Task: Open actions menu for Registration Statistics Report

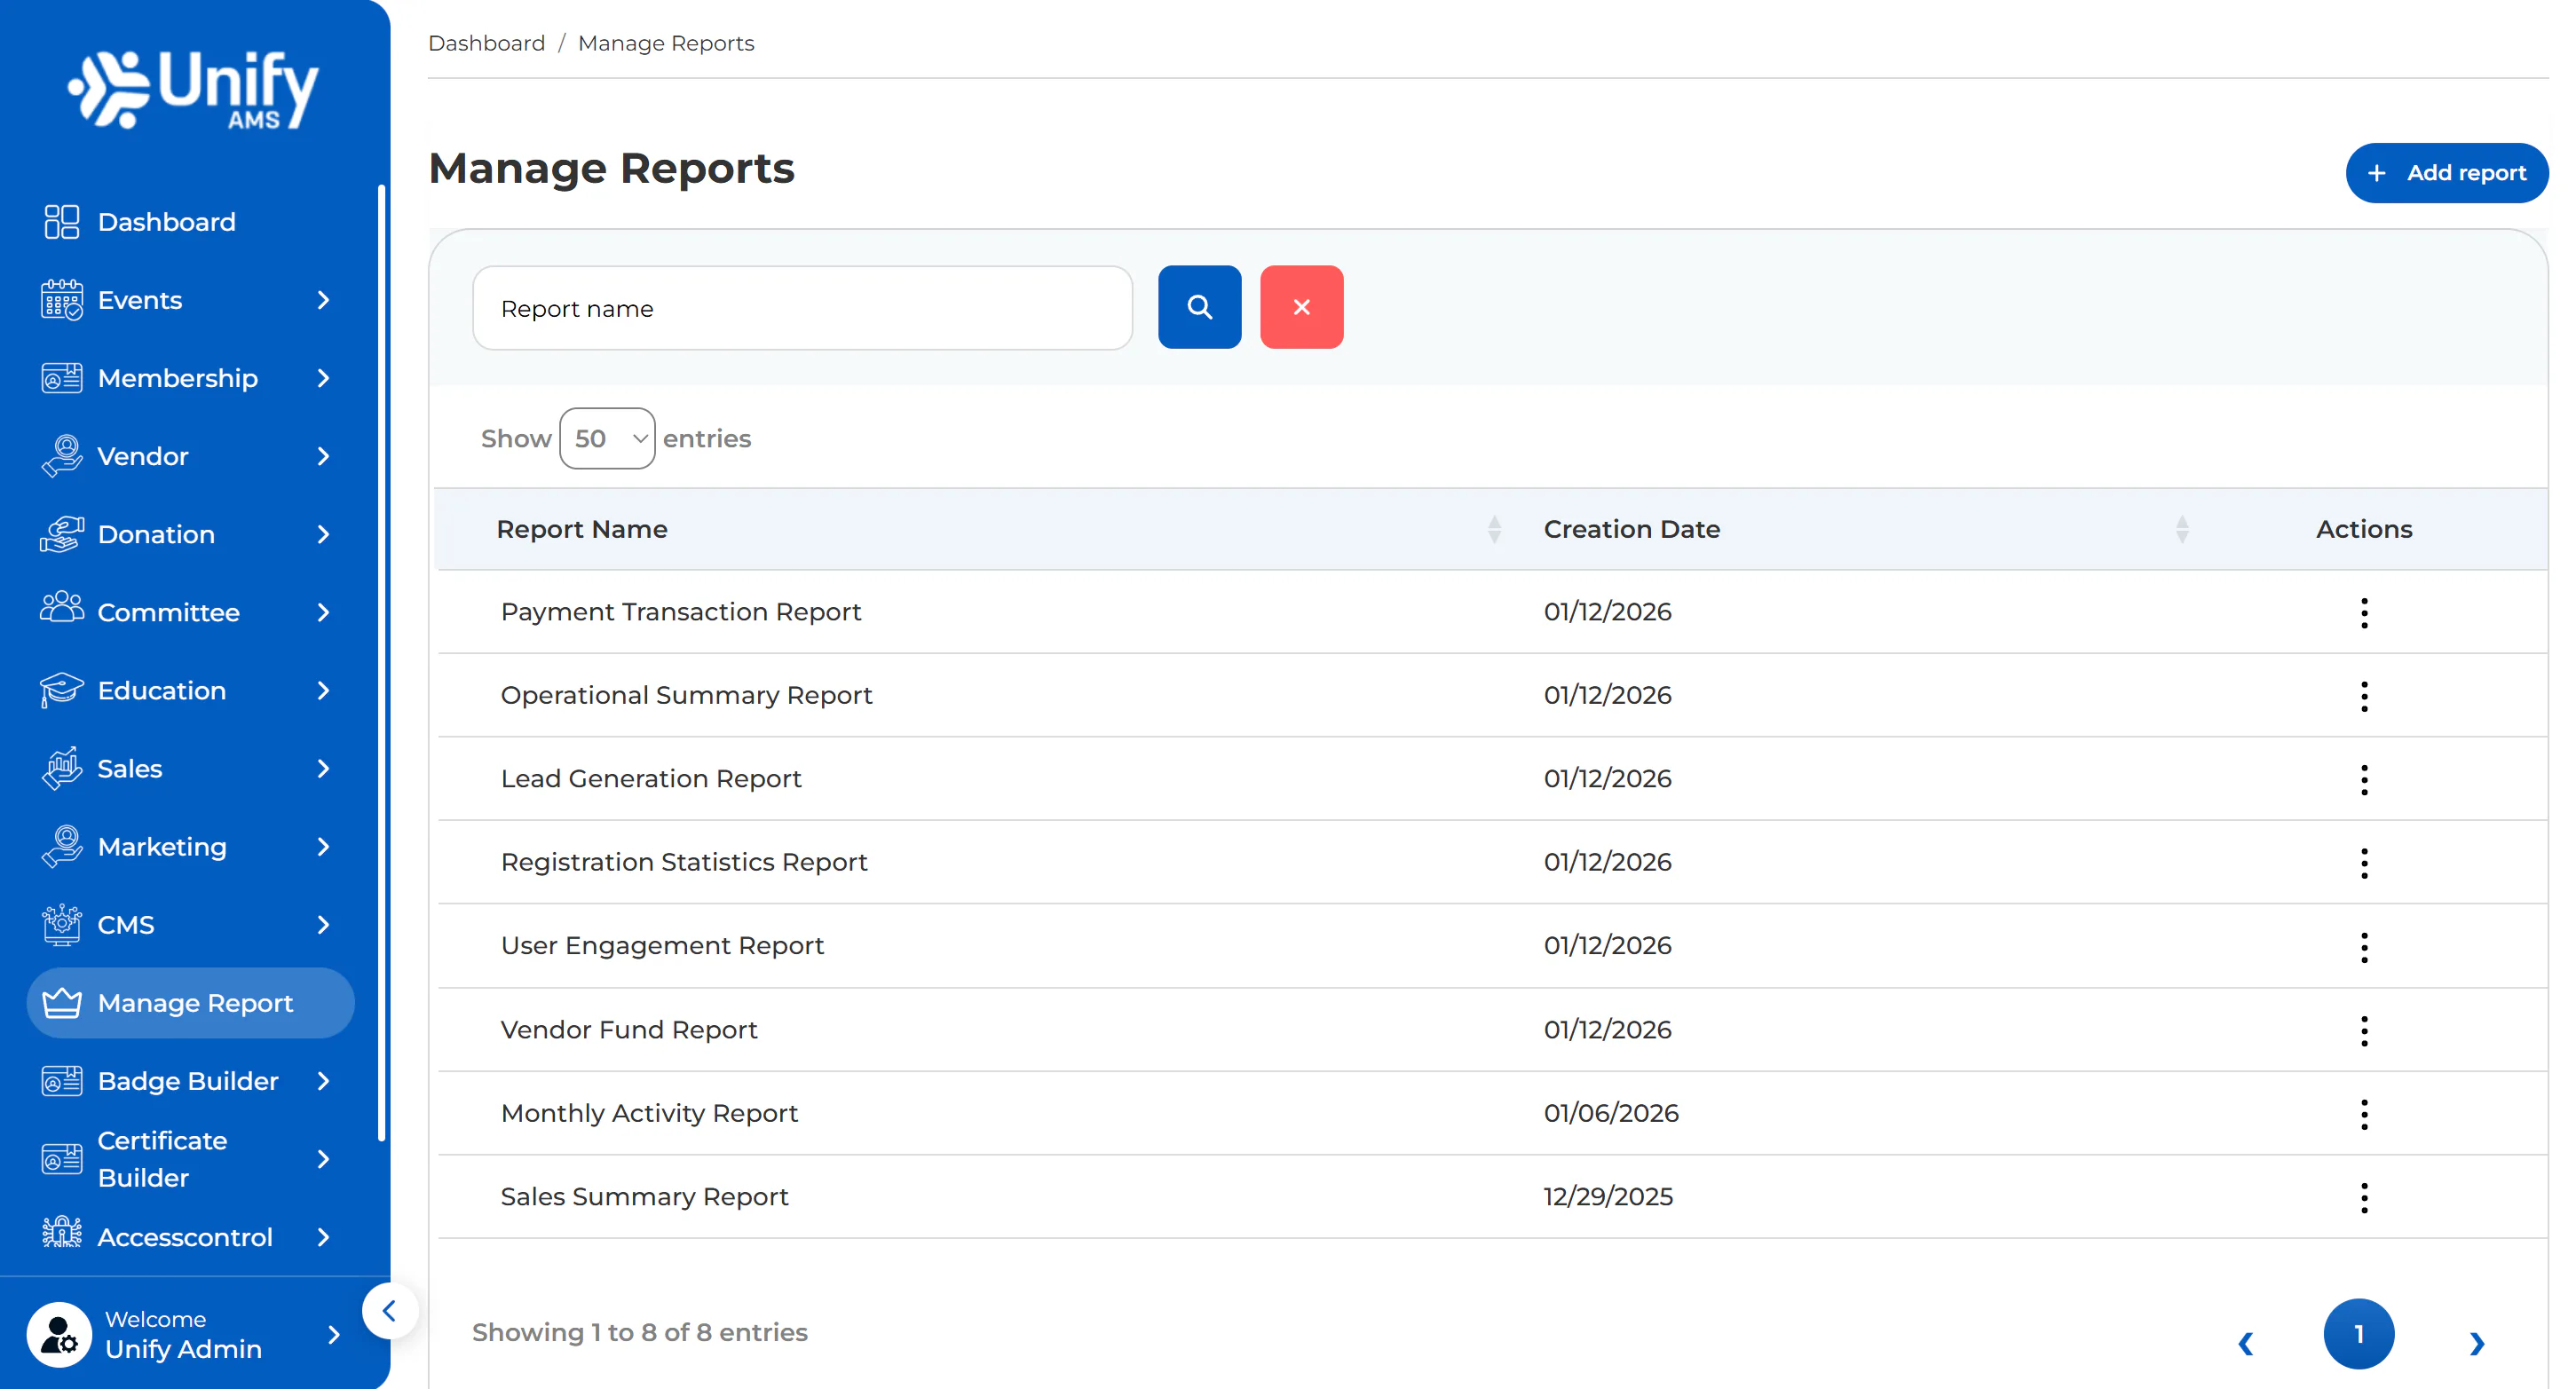Action: coord(2363,863)
